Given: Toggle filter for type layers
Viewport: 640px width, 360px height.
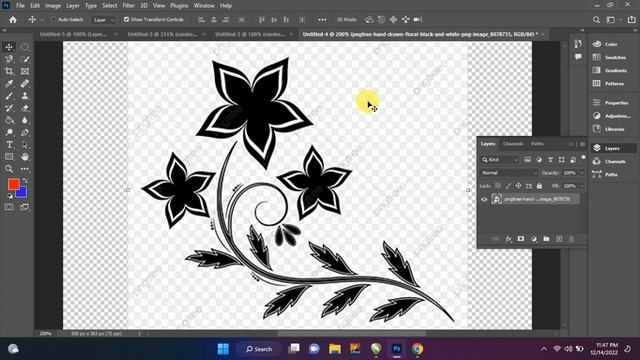Looking at the screenshot, I should (550, 160).
